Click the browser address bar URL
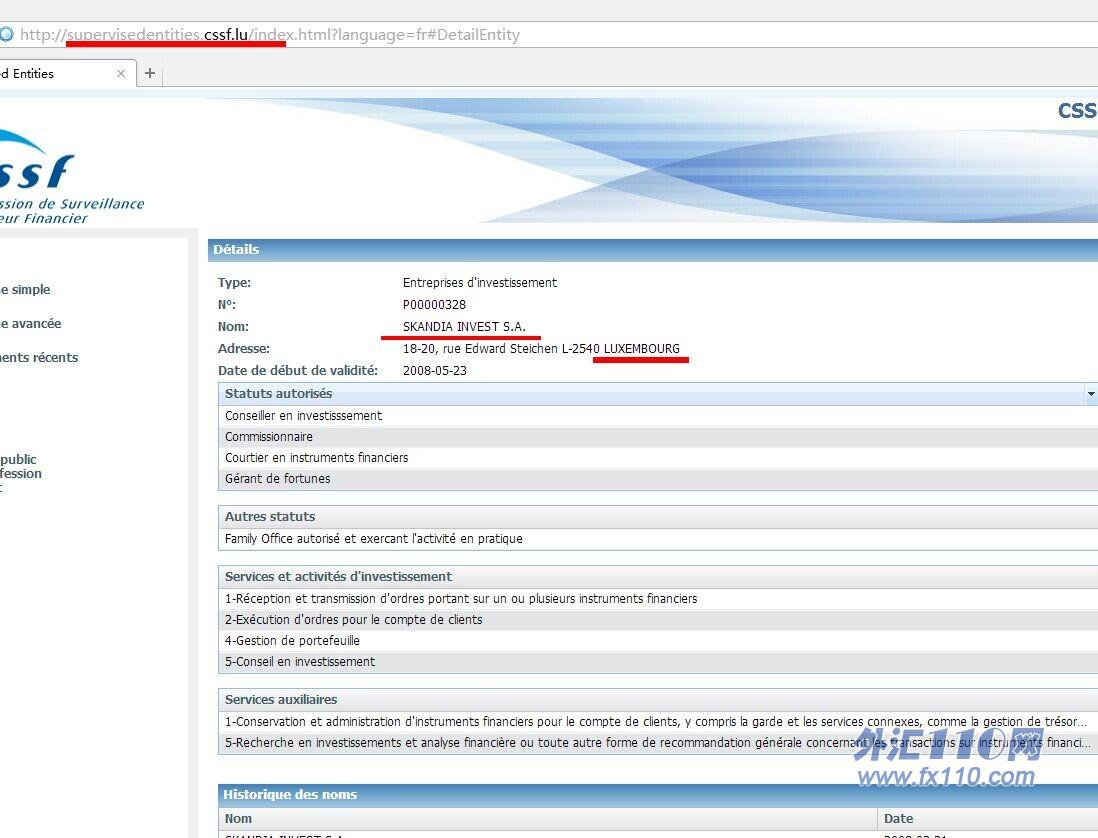Image resolution: width=1098 pixels, height=838 pixels. point(270,34)
